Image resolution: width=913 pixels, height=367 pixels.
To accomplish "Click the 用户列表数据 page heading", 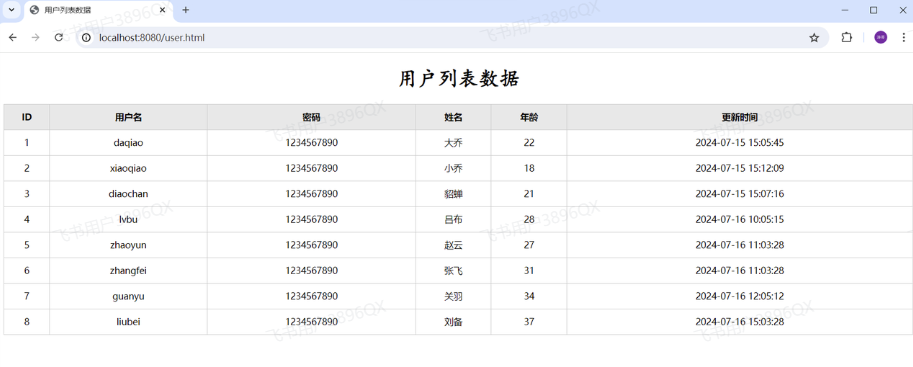I will [458, 79].
